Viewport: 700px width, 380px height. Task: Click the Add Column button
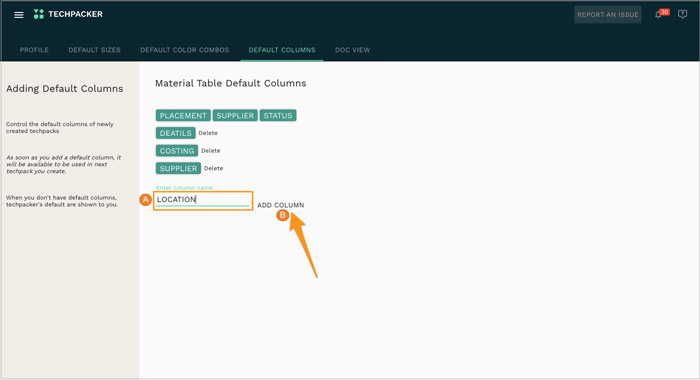click(x=280, y=205)
